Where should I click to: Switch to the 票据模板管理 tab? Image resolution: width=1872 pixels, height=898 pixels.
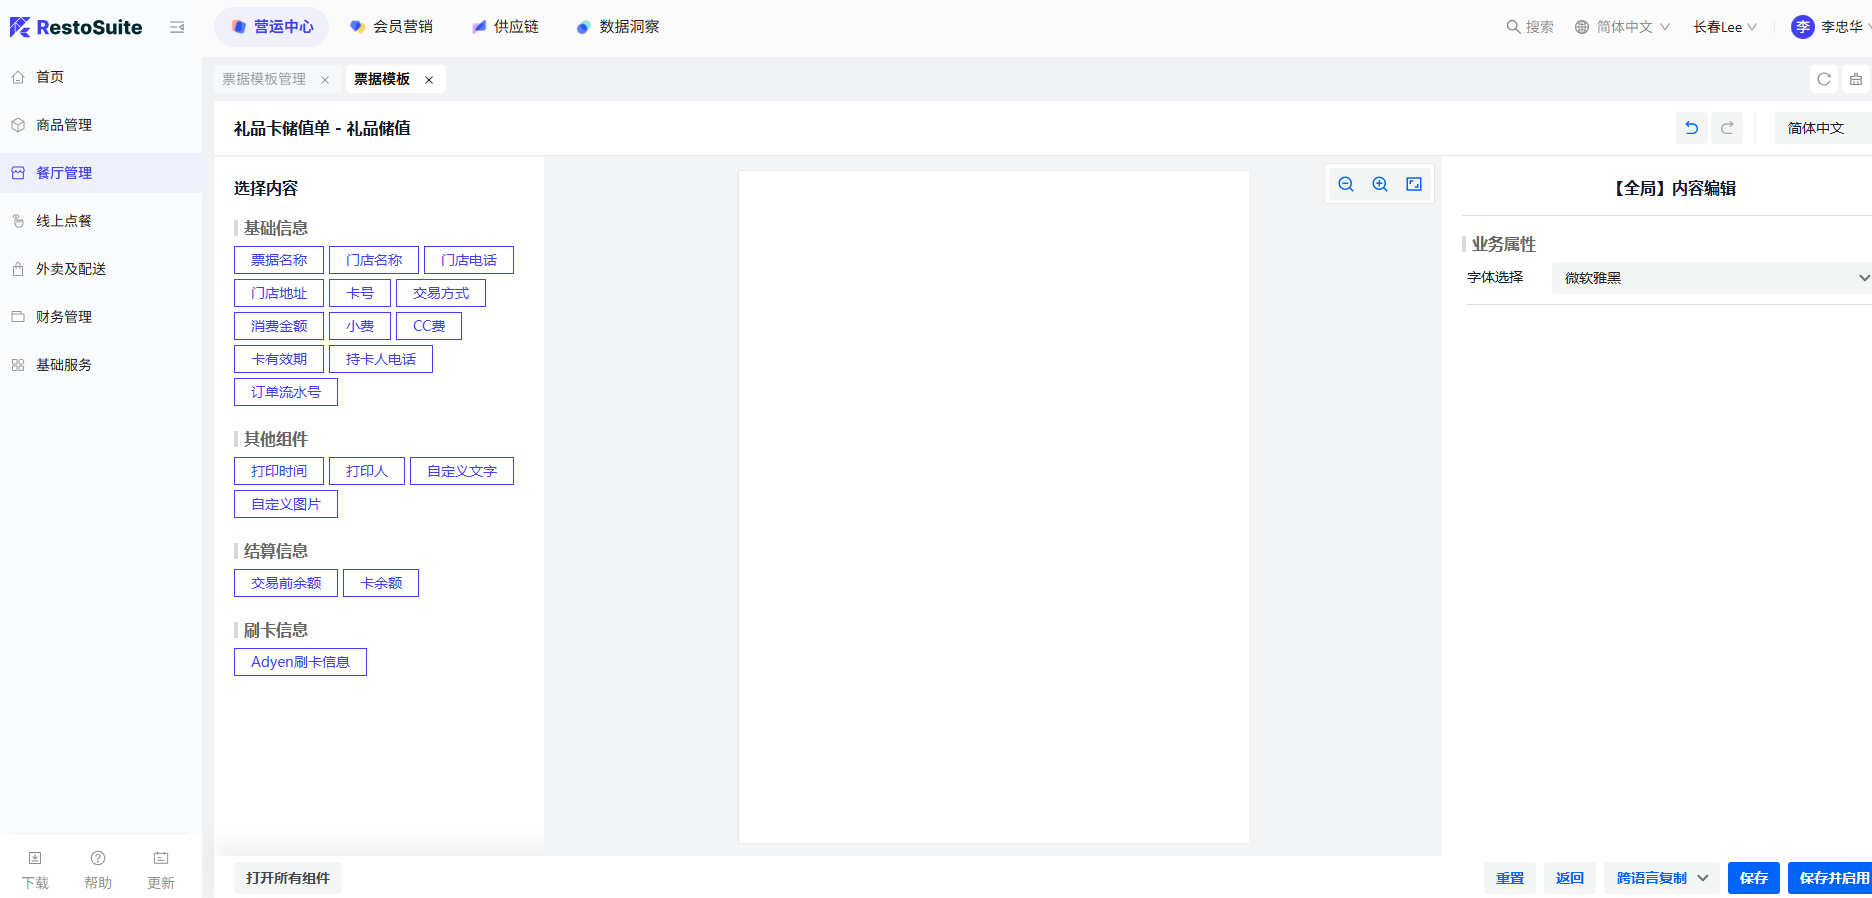click(x=264, y=79)
